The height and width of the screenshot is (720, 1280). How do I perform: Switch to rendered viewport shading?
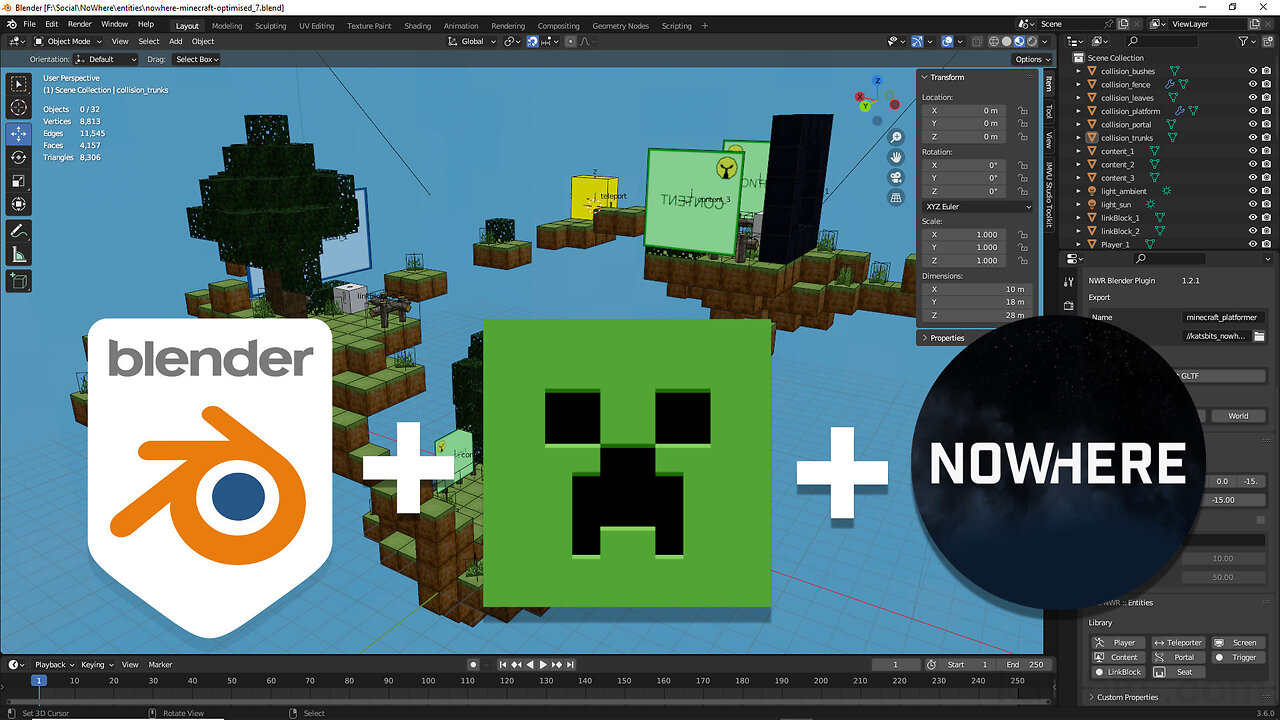pyautogui.click(x=1032, y=41)
